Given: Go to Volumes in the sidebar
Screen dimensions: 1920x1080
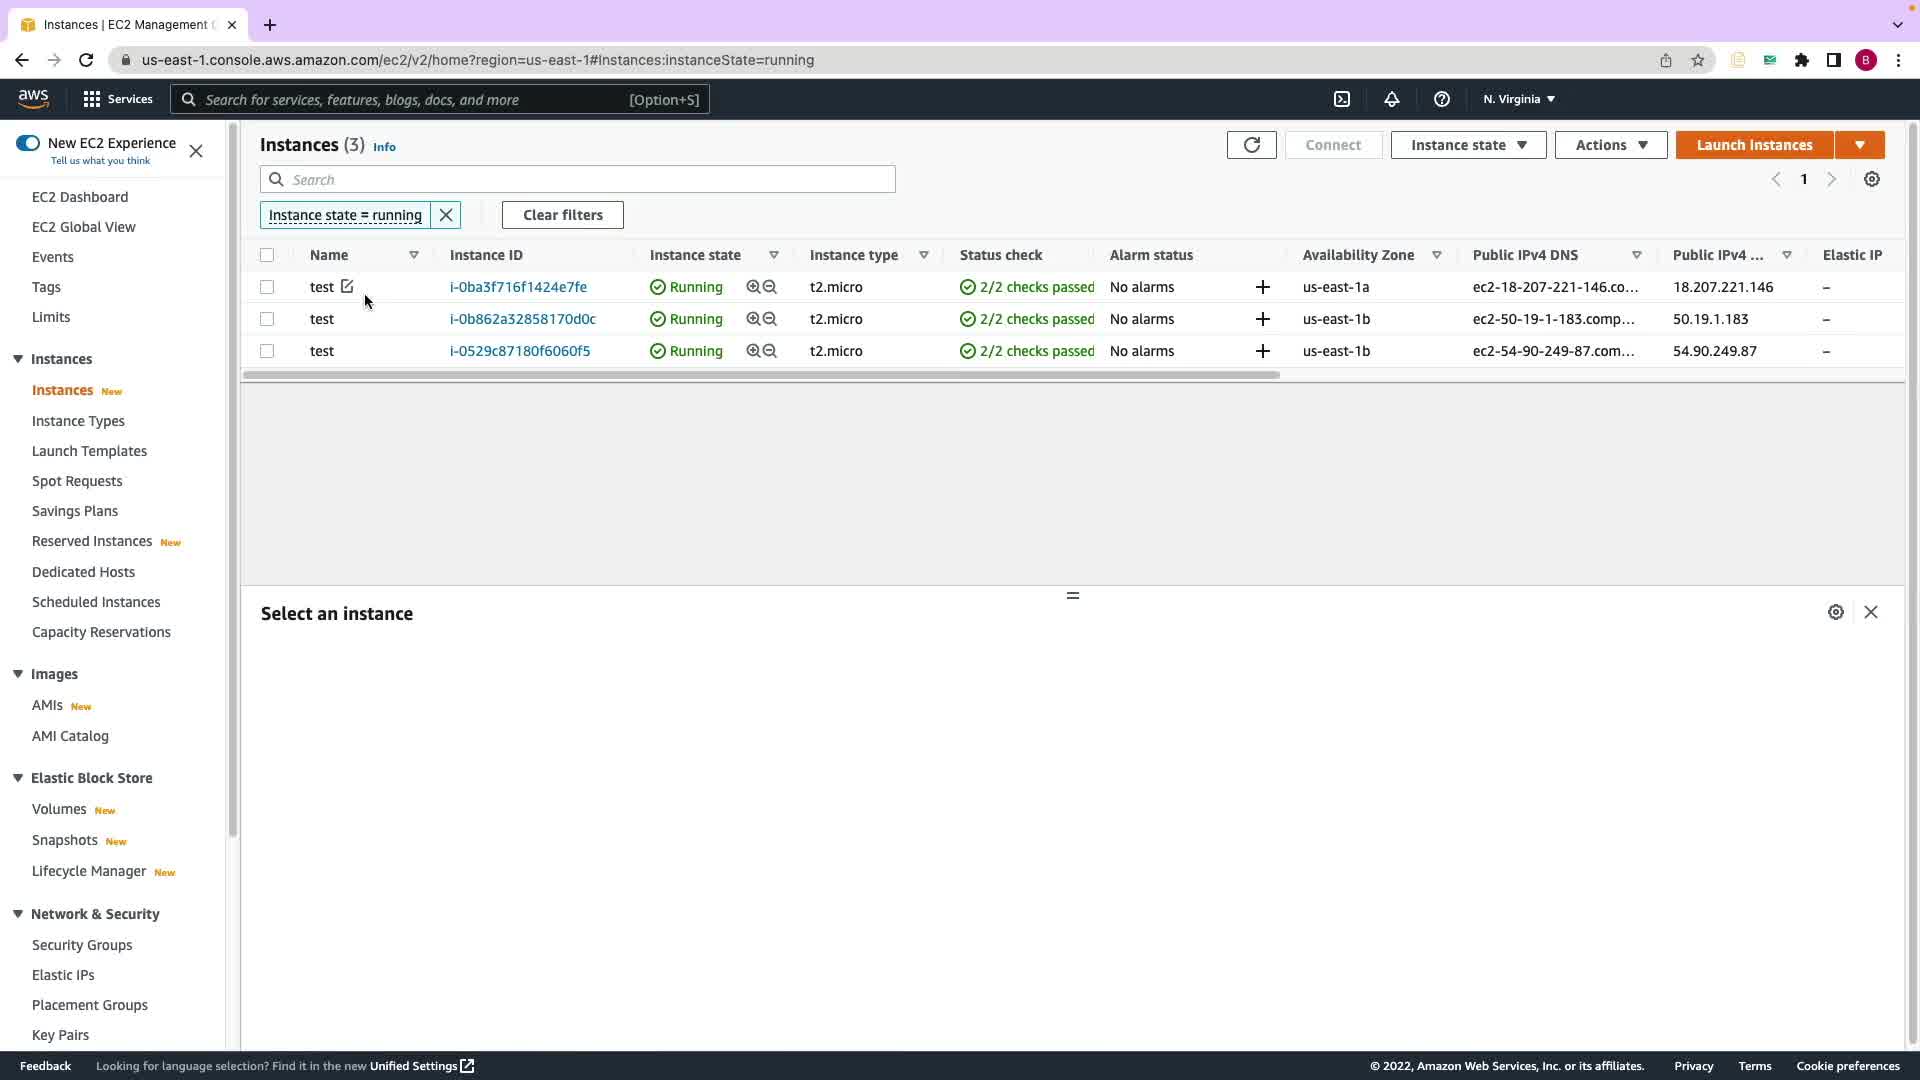Looking at the screenshot, I should tap(59, 809).
